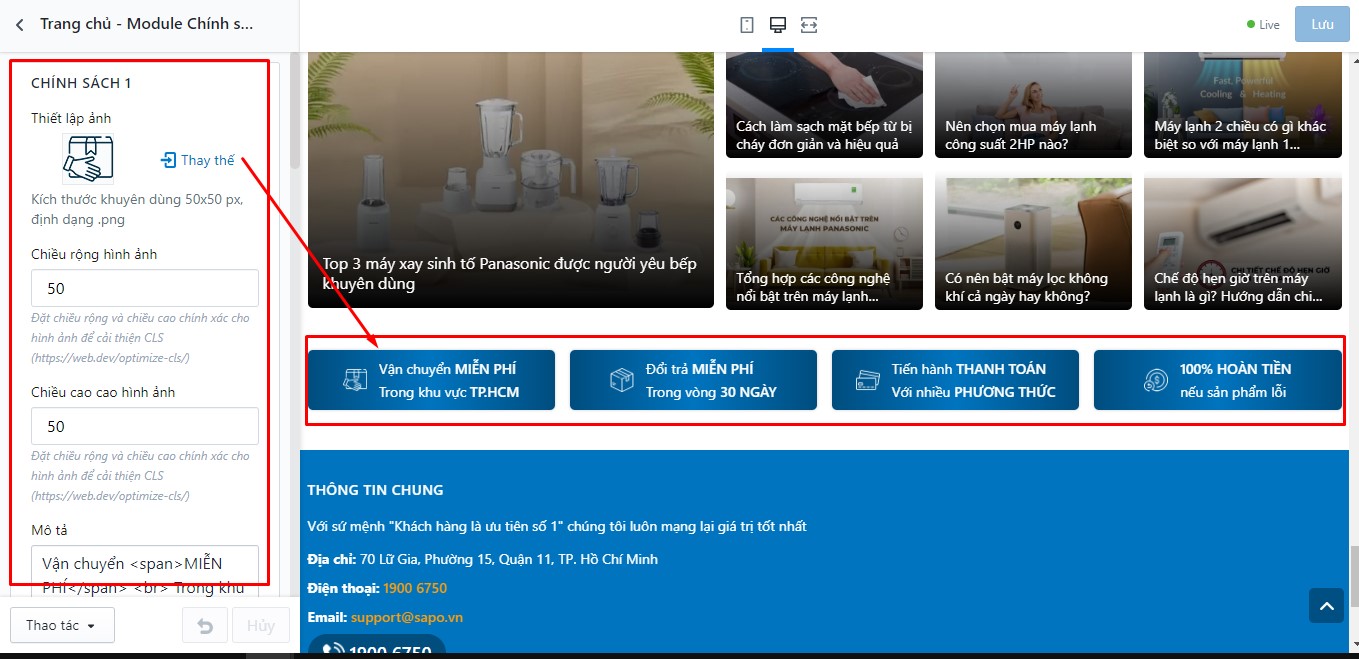Click the 100% HOÀN TIỀN policy banner
Viewport: 1359px width, 659px height.
[x=1217, y=380]
